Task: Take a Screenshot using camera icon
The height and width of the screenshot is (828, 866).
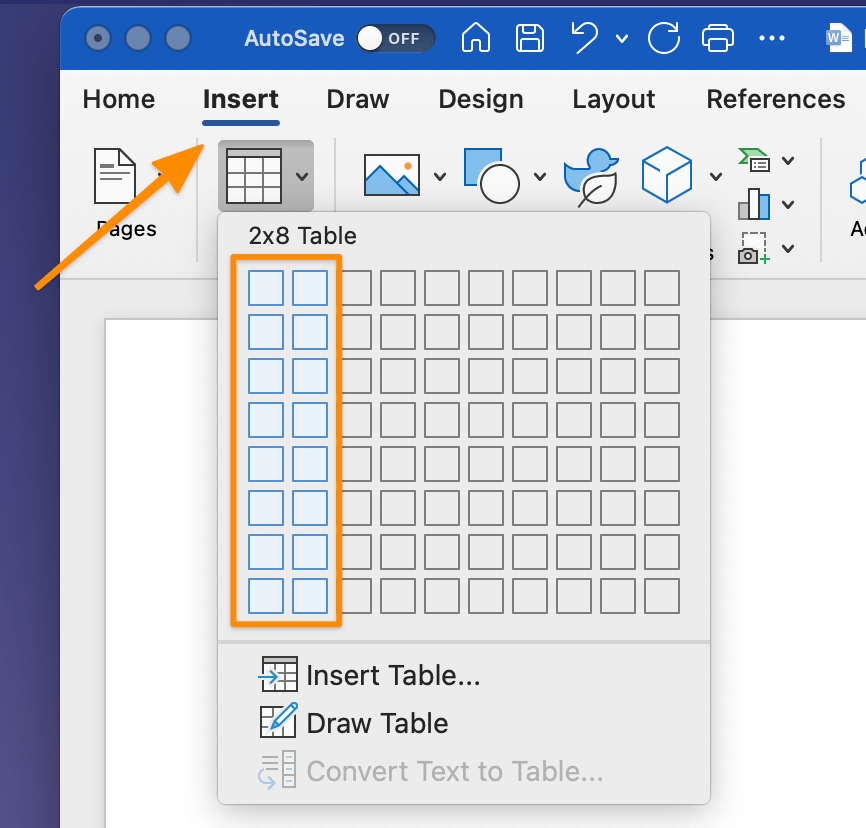Action: click(x=754, y=248)
